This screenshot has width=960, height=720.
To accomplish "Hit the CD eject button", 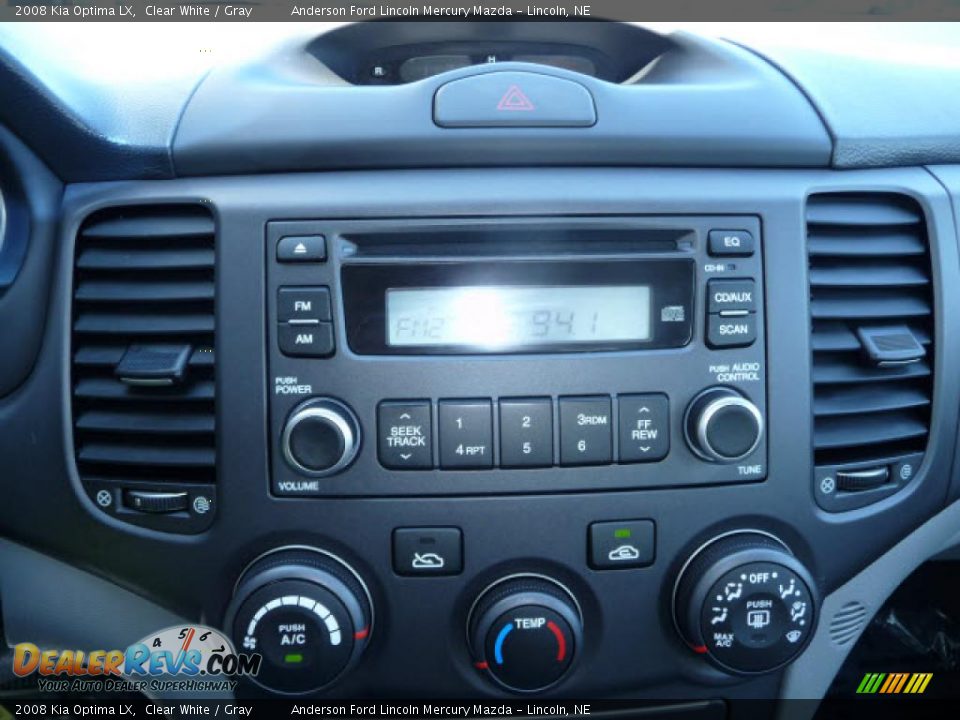I will (x=301, y=248).
